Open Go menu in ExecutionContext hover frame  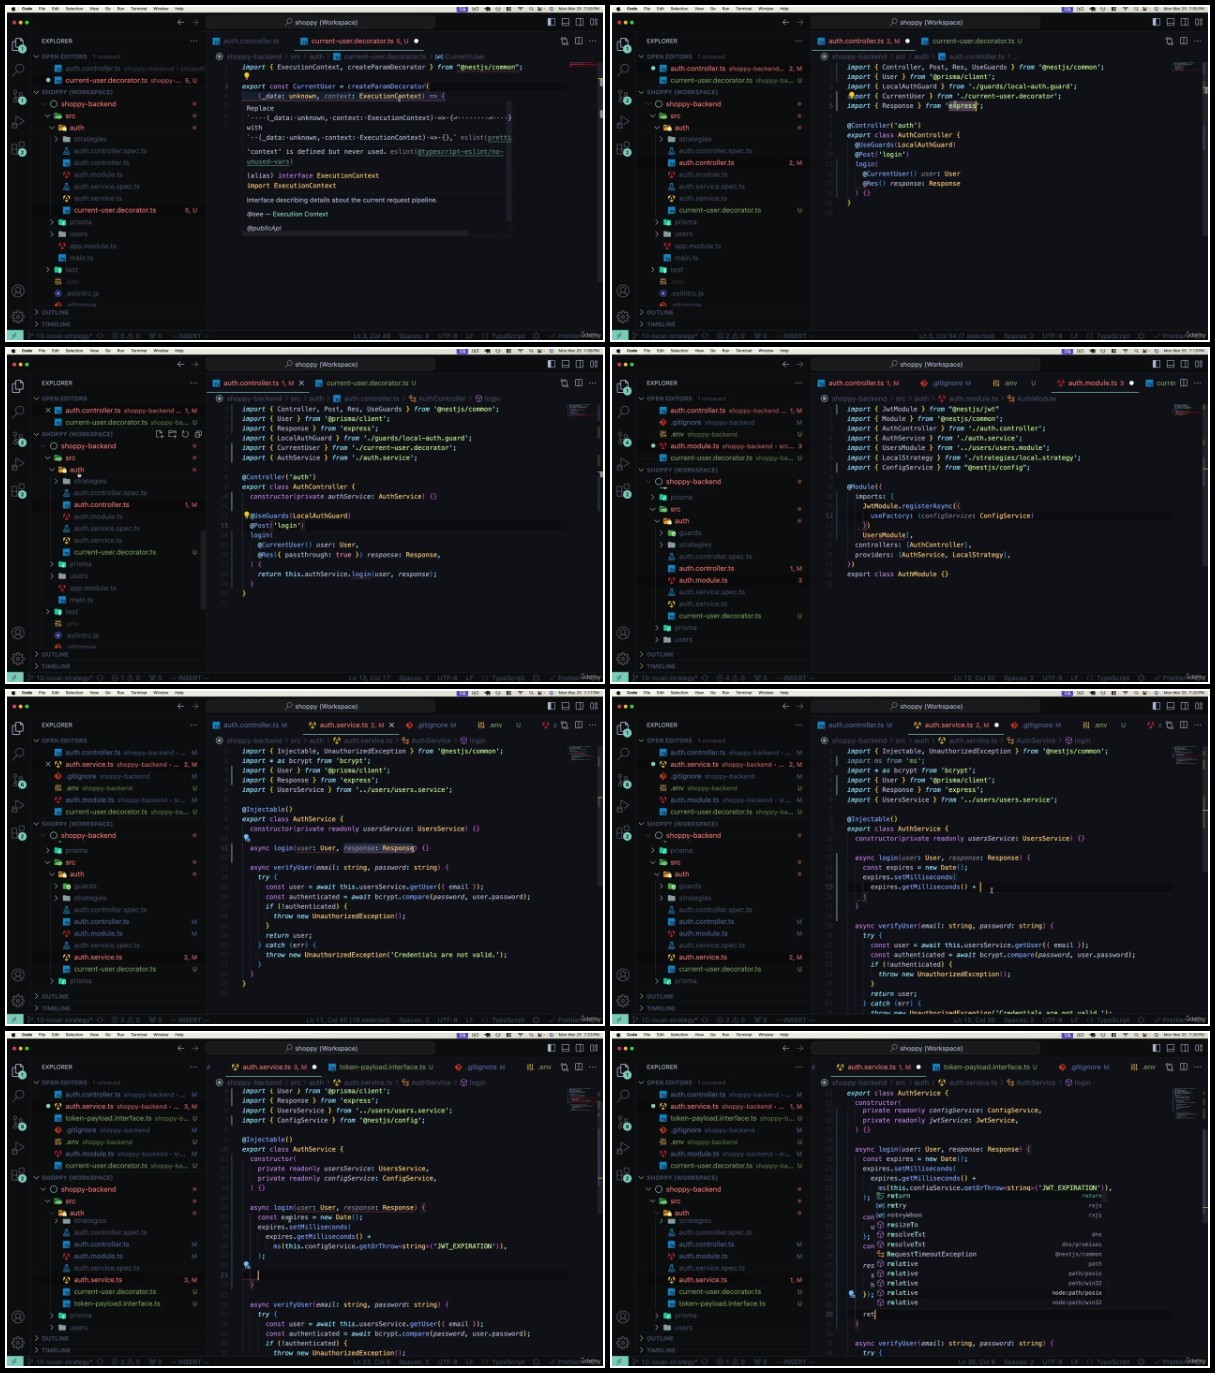(x=107, y=8)
